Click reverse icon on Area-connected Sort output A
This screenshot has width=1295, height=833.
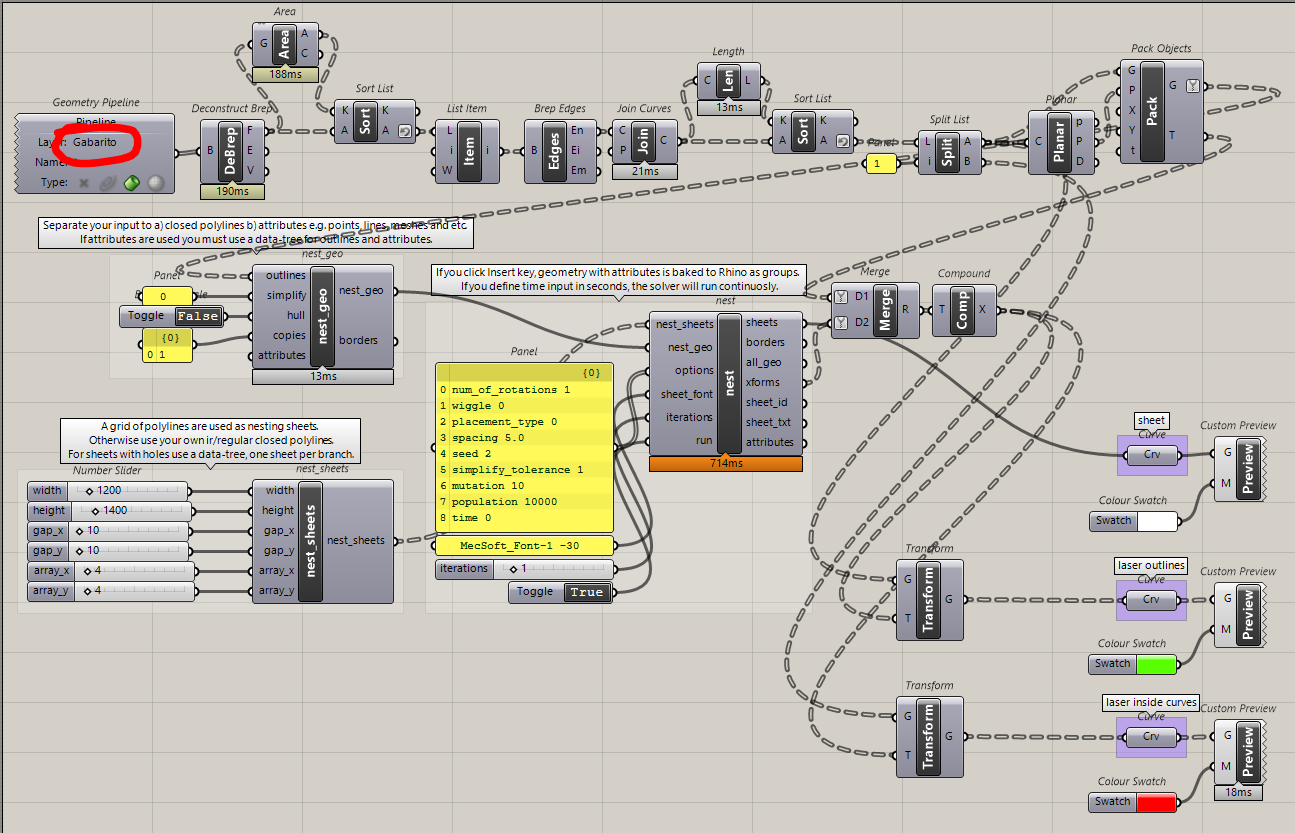[404, 131]
